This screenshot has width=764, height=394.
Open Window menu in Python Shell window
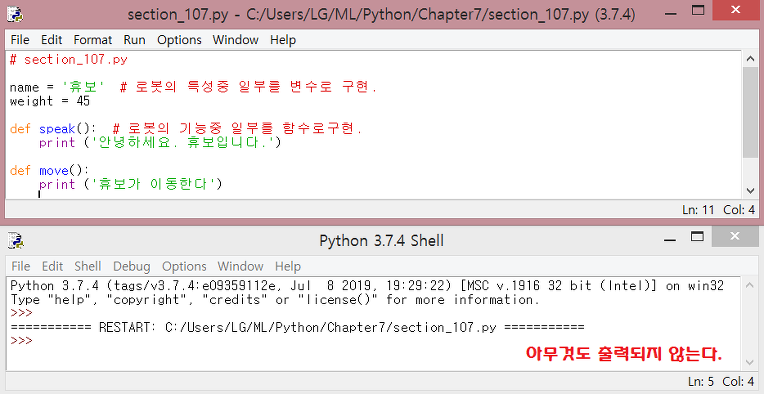(240, 266)
